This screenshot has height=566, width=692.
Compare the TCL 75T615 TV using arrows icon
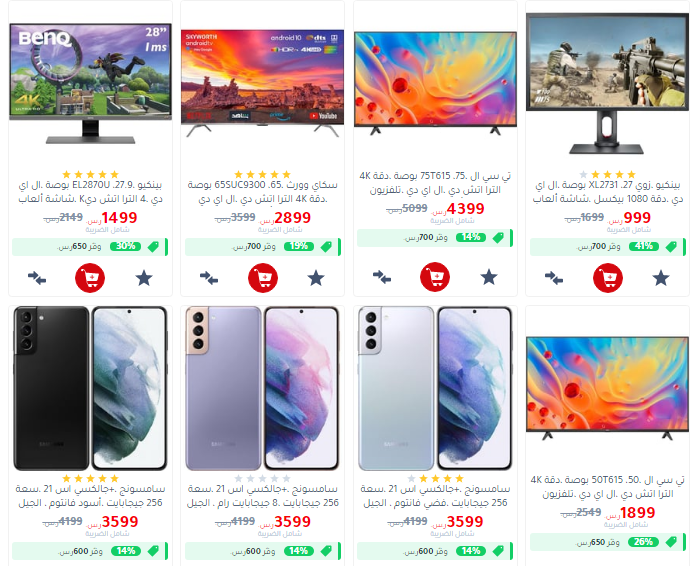(382, 277)
